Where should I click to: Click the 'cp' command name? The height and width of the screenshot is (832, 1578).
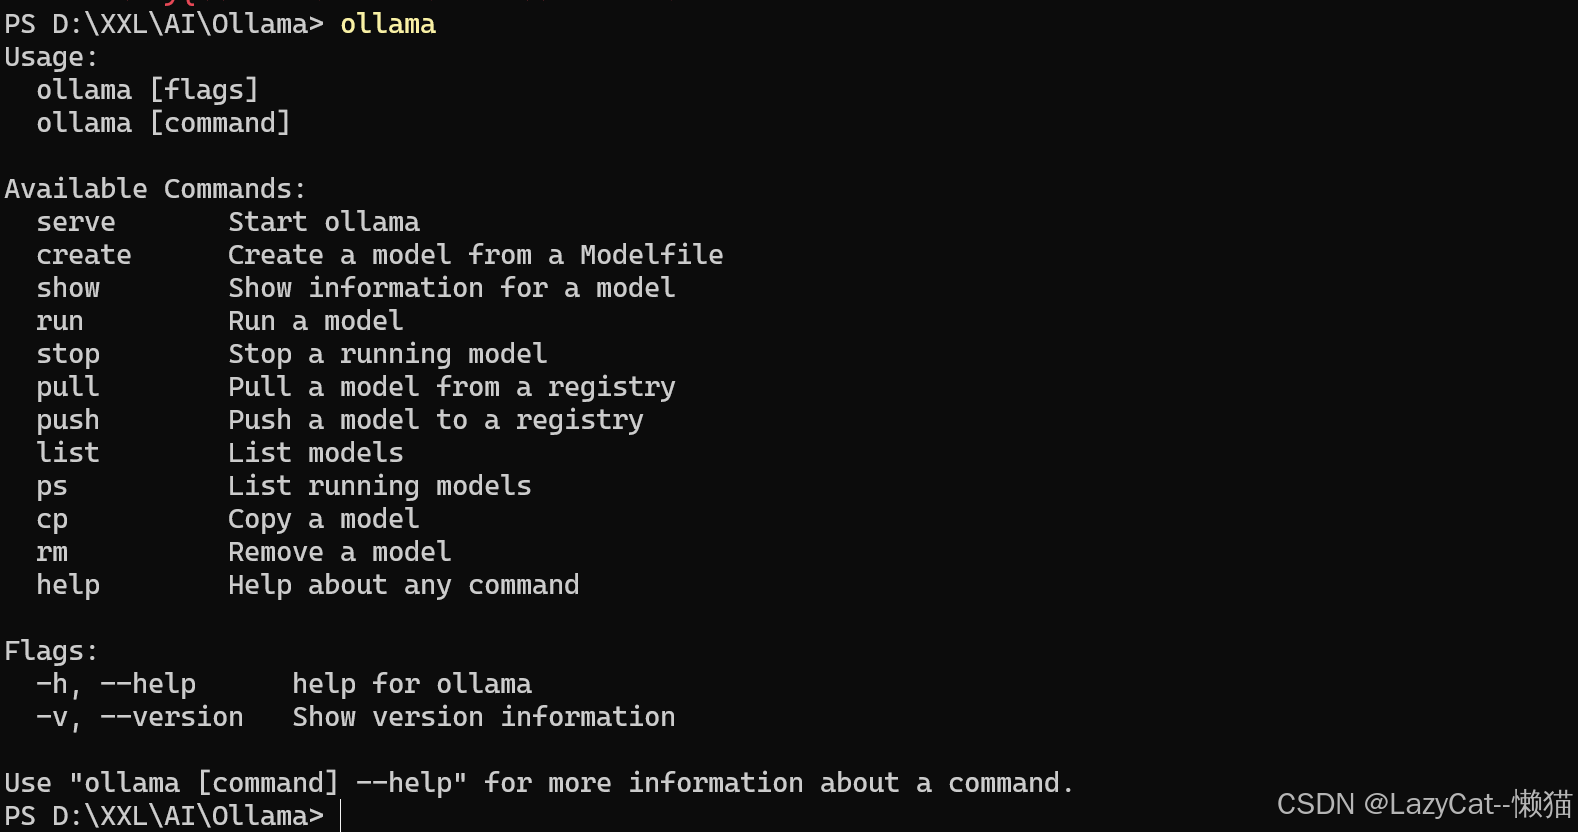click(52, 521)
